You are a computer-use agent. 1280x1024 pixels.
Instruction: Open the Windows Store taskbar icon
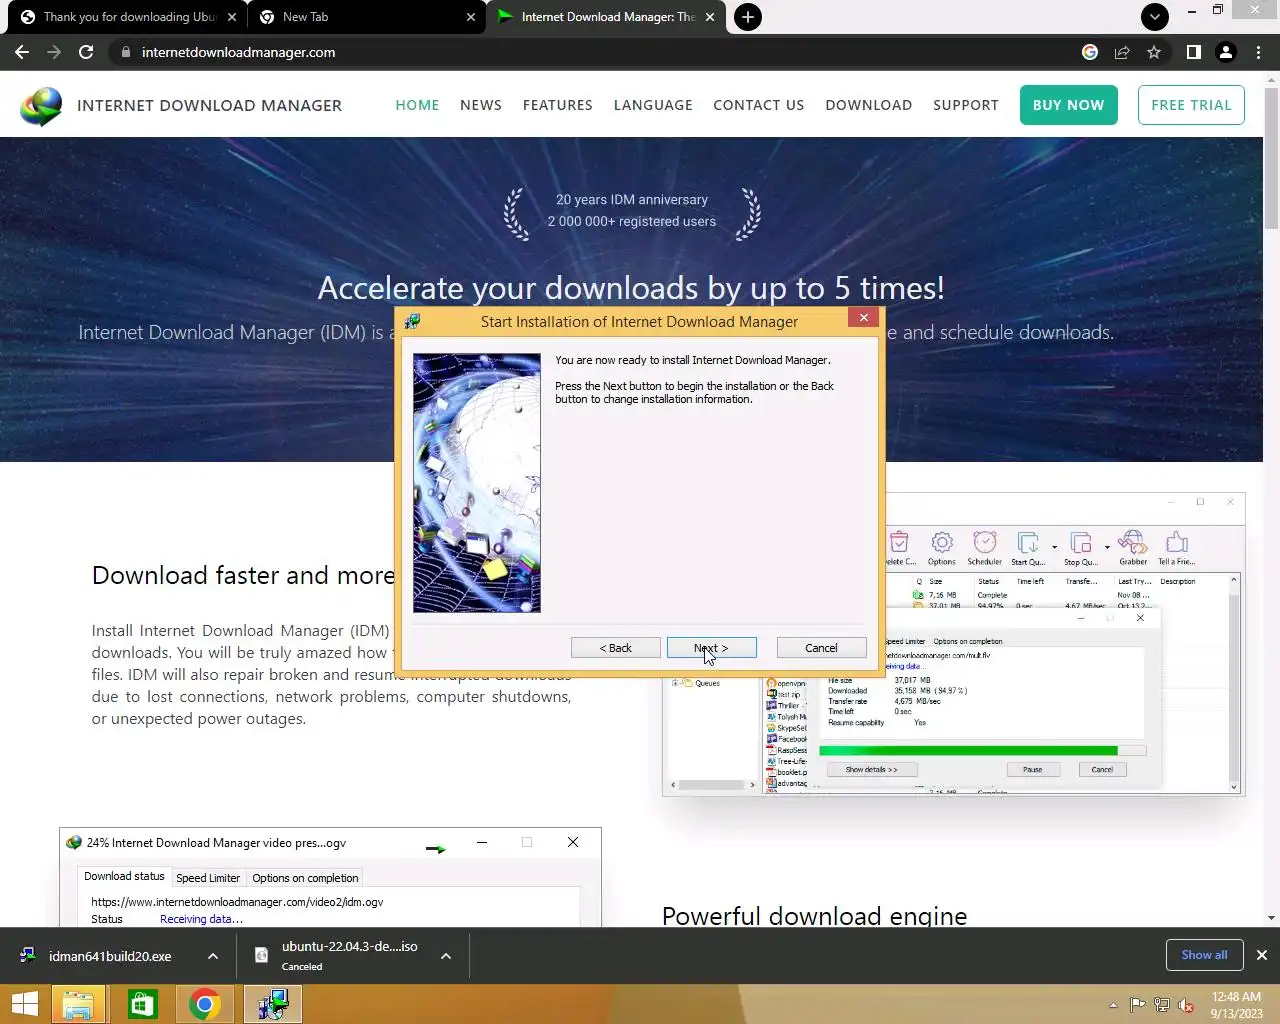tap(142, 1004)
